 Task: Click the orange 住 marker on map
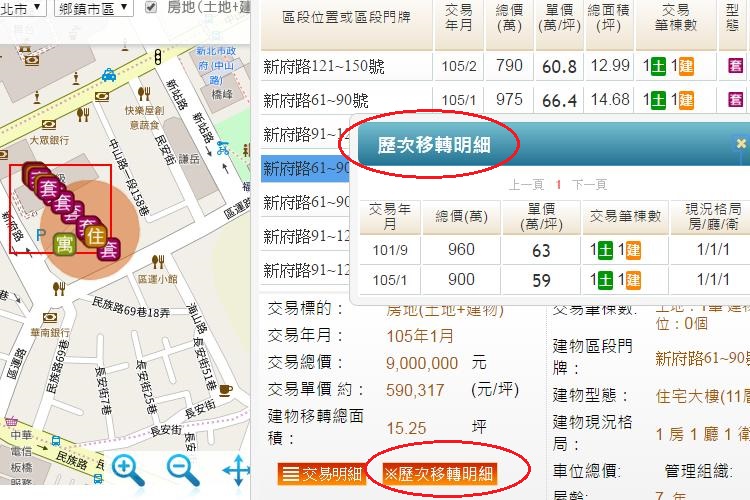click(x=95, y=236)
